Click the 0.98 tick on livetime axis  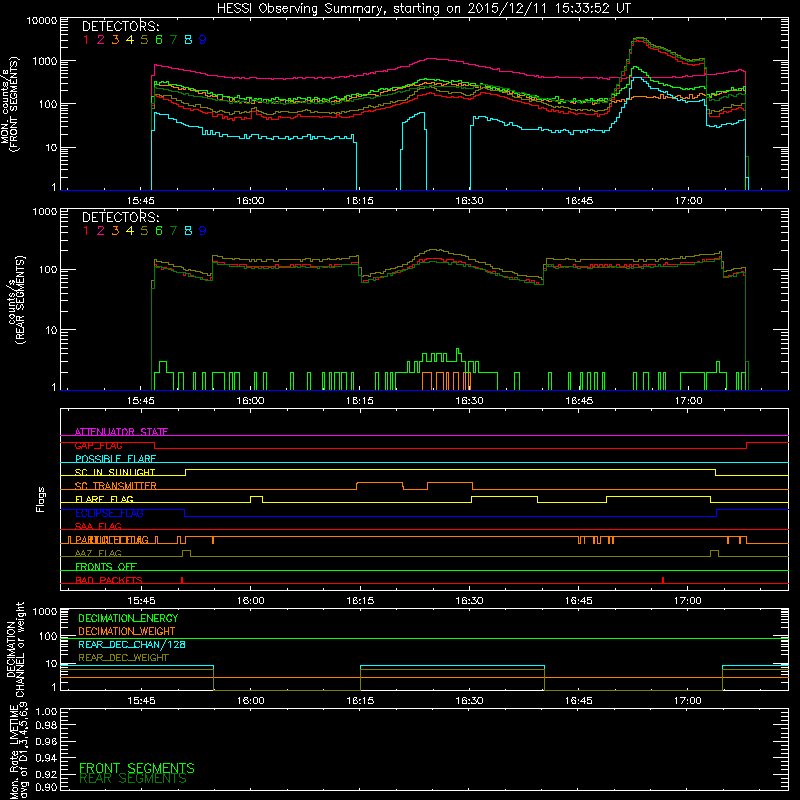pos(46,726)
